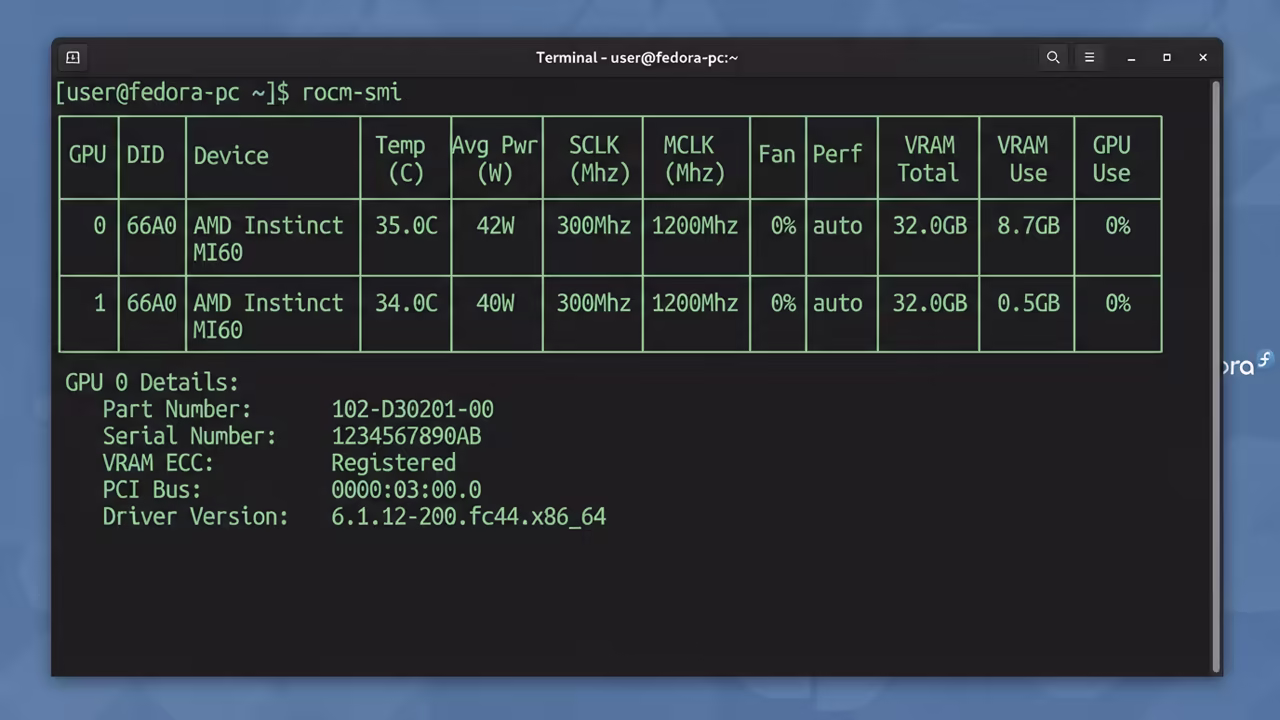Click GPU index '0' in the table

pos(99,226)
